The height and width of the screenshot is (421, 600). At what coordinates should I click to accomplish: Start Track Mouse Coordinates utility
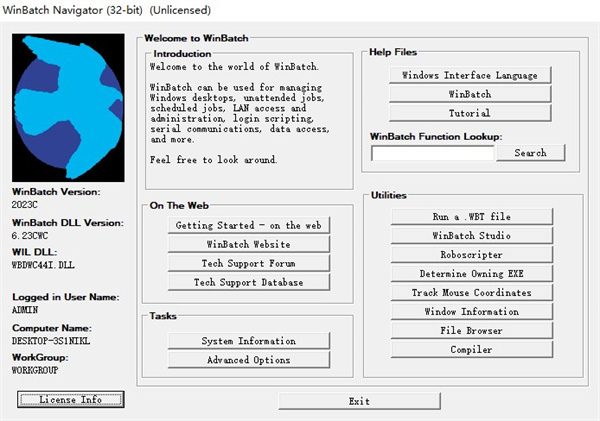[x=471, y=293]
